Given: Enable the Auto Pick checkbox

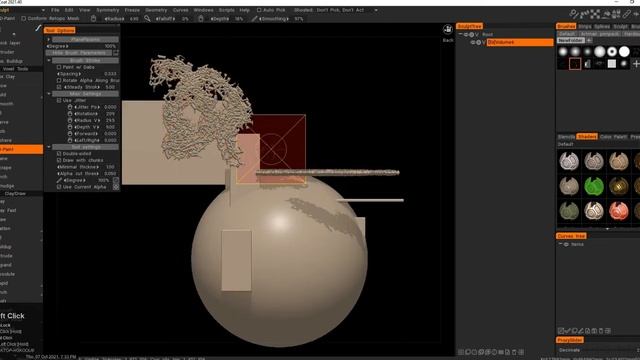Looking at the screenshot, I should [259, 10].
